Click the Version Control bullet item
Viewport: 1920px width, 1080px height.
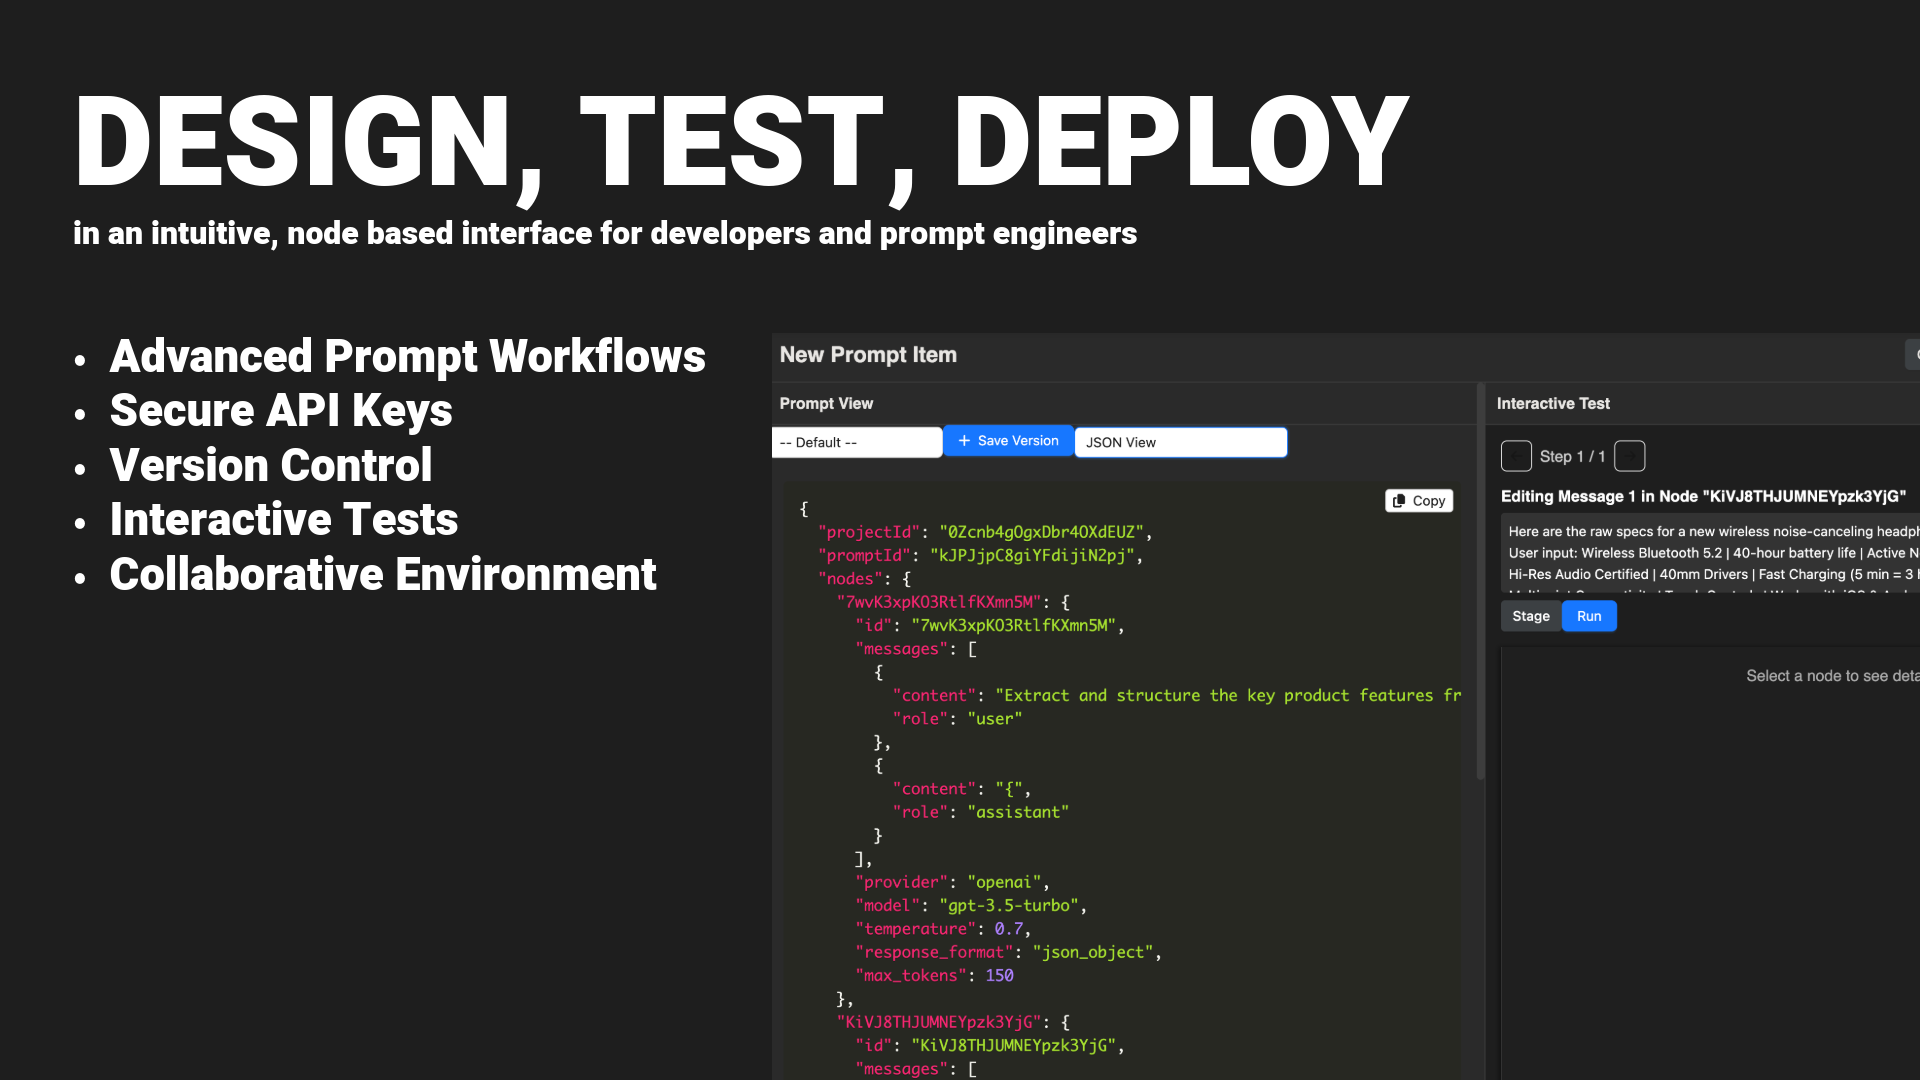270,465
